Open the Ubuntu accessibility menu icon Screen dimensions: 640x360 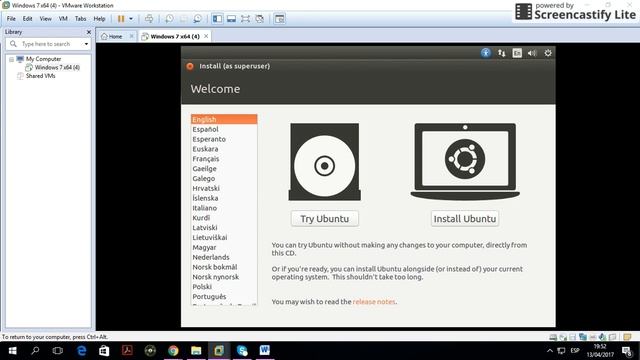coord(486,53)
